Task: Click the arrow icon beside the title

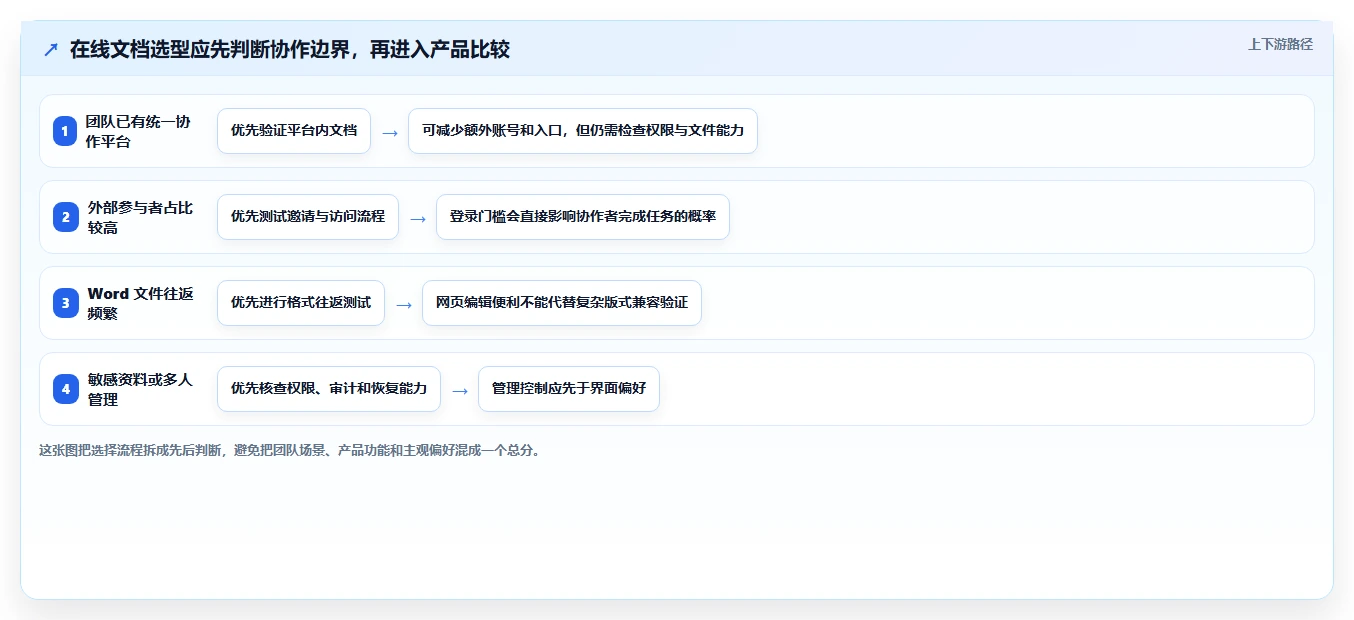Action: [x=51, y=49]
